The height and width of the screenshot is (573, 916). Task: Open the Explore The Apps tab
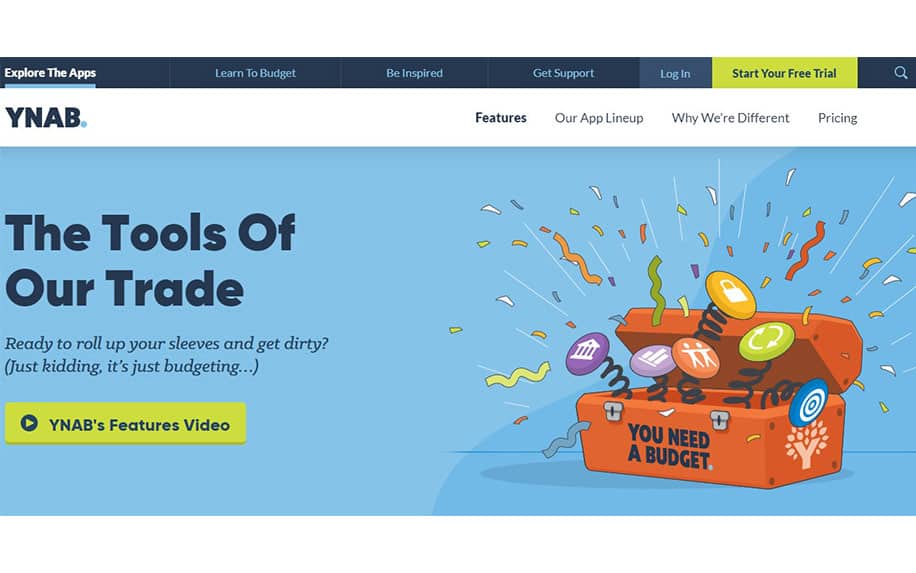click(50, 73)
